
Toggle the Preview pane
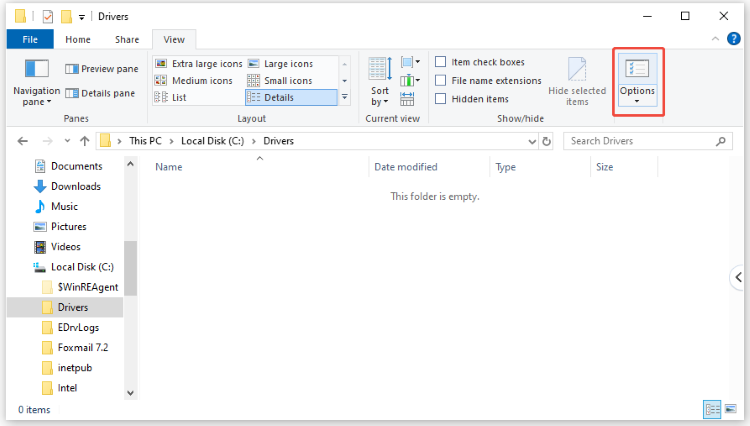[101, 69]
